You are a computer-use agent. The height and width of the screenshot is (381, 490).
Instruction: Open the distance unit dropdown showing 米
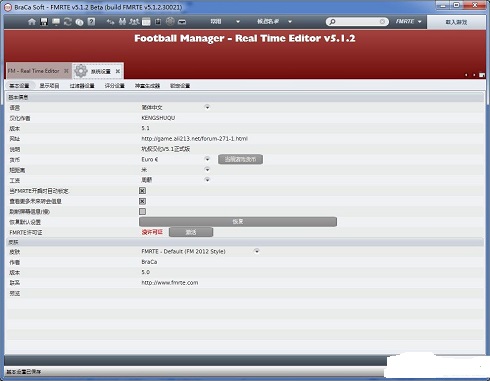[207, 170]
